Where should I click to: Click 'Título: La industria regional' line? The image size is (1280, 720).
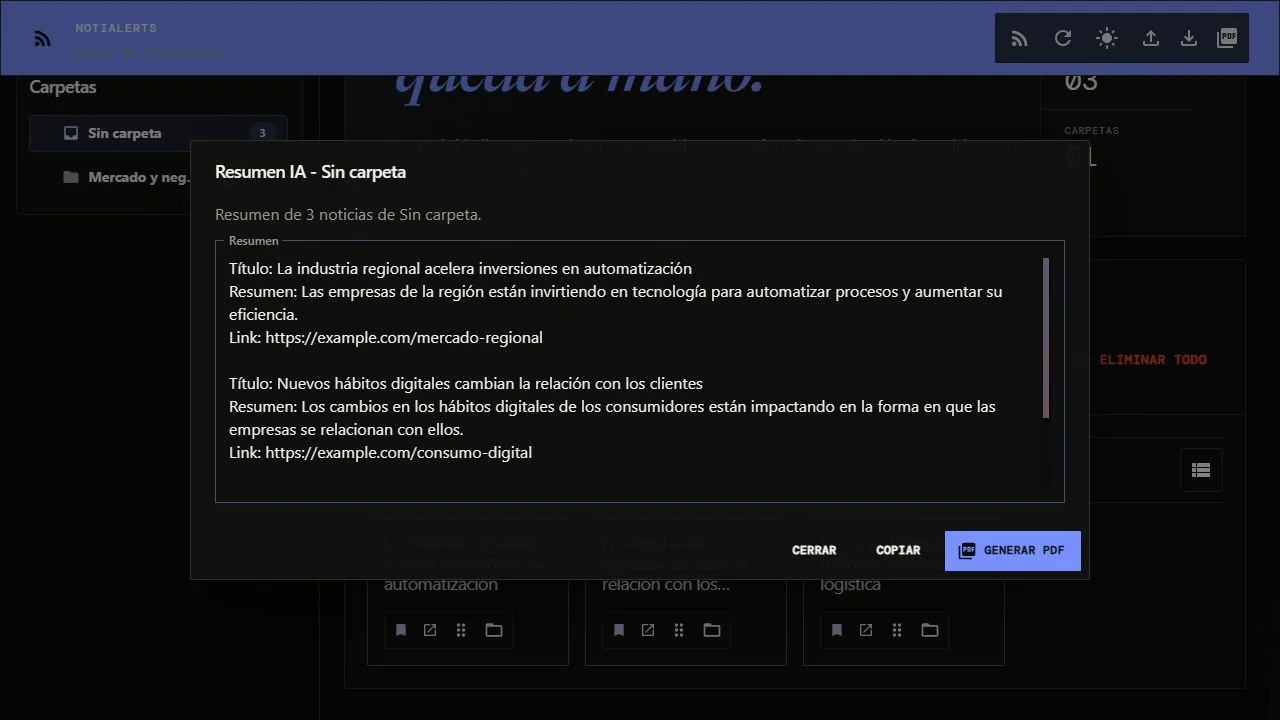coord(460,268)
